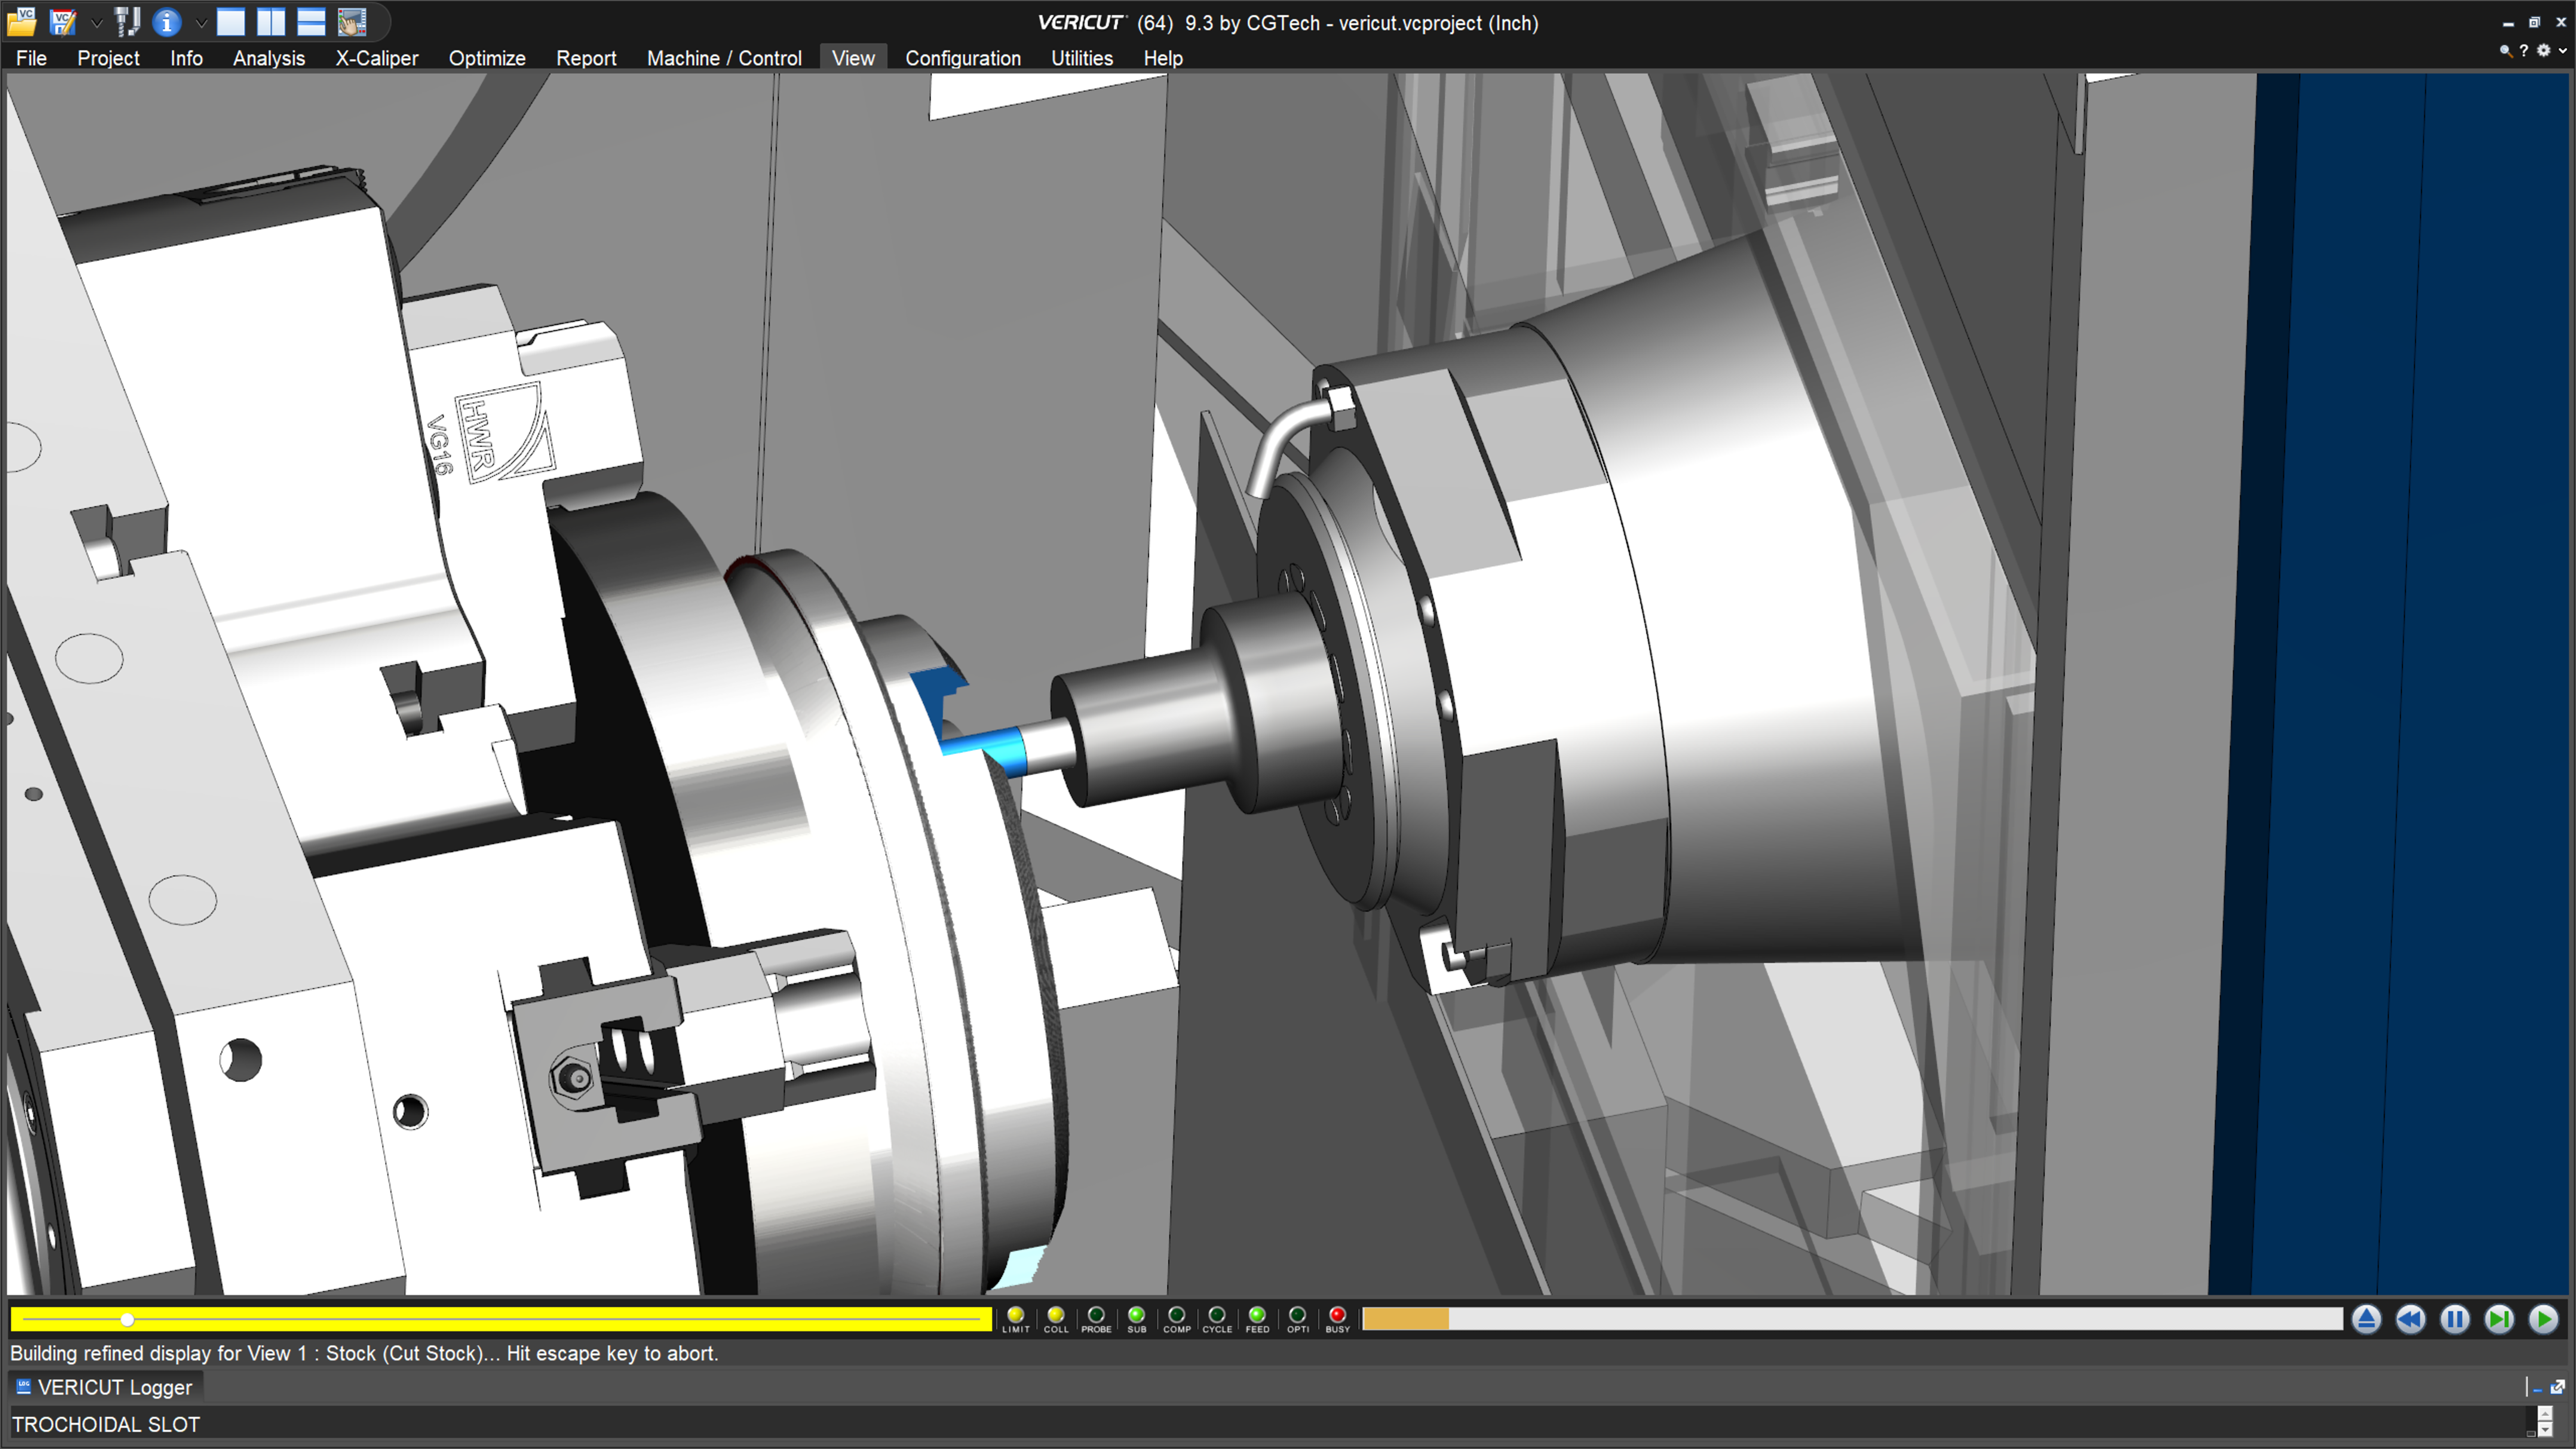This screenshot has width=2576, height=1449.
Task: Open the Machine / Control menu
Action: click(724, 58)
